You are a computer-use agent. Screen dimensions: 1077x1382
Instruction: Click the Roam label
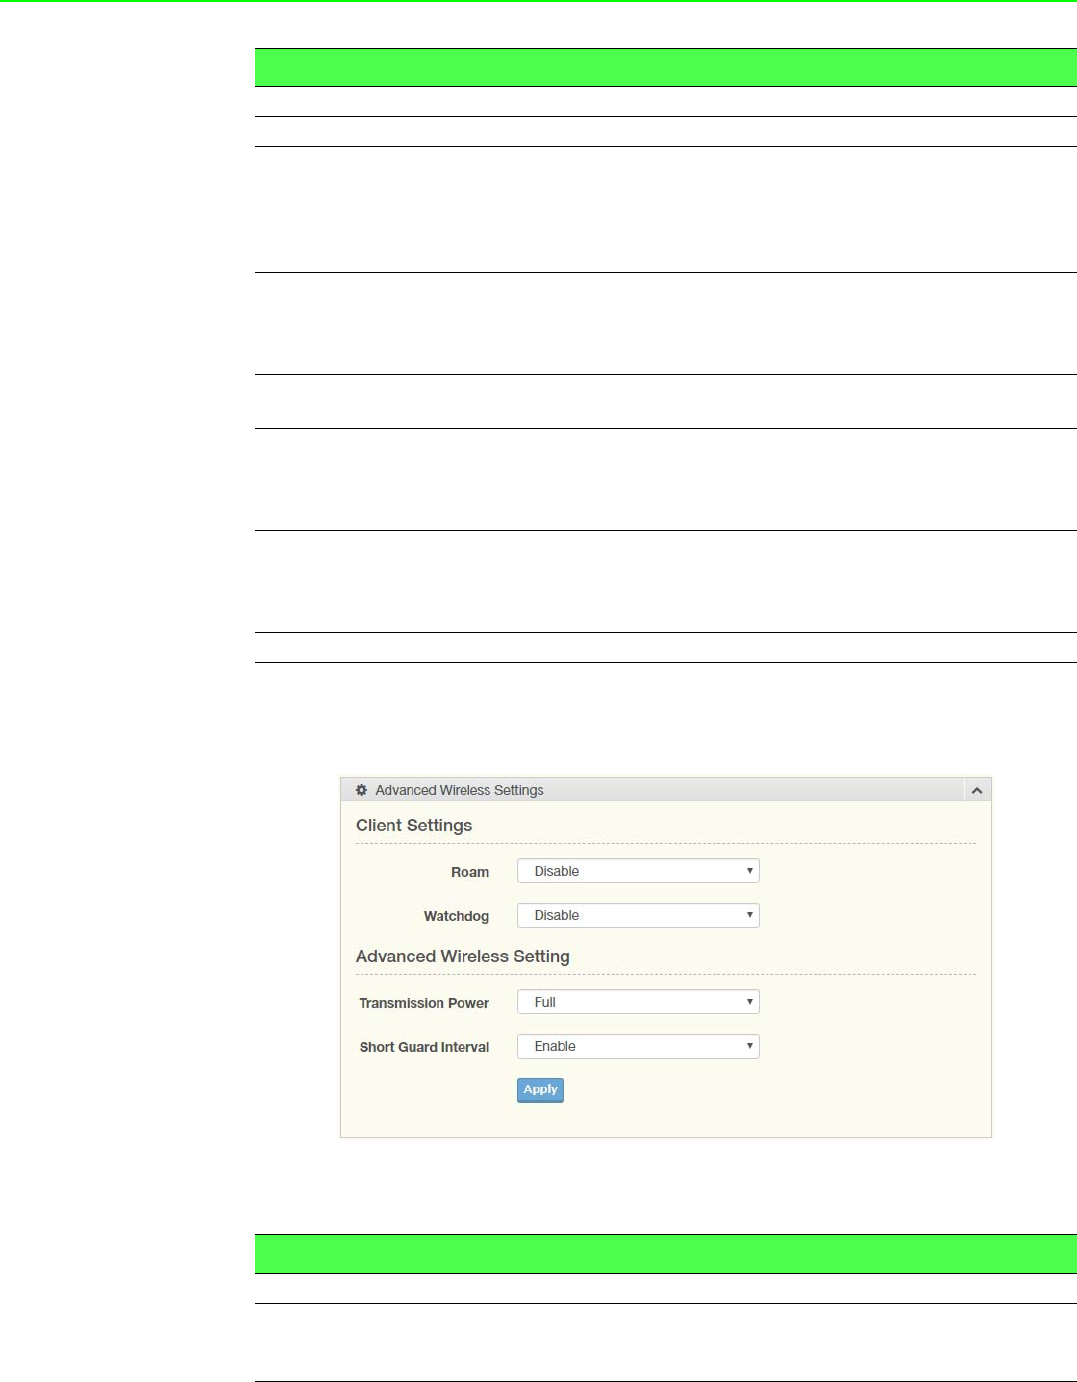coord(470,872)
